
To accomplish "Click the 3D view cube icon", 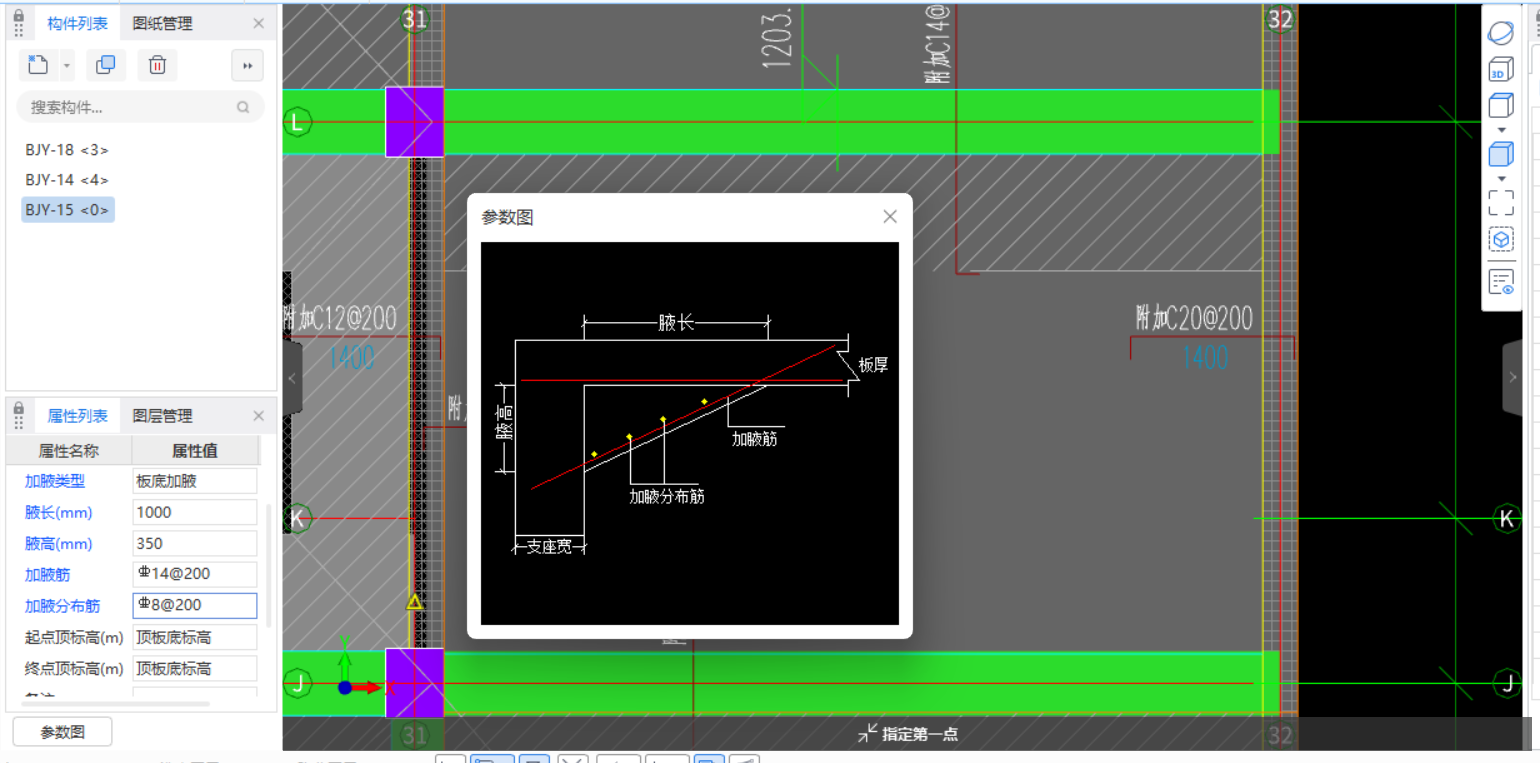I will (1500, 70).
